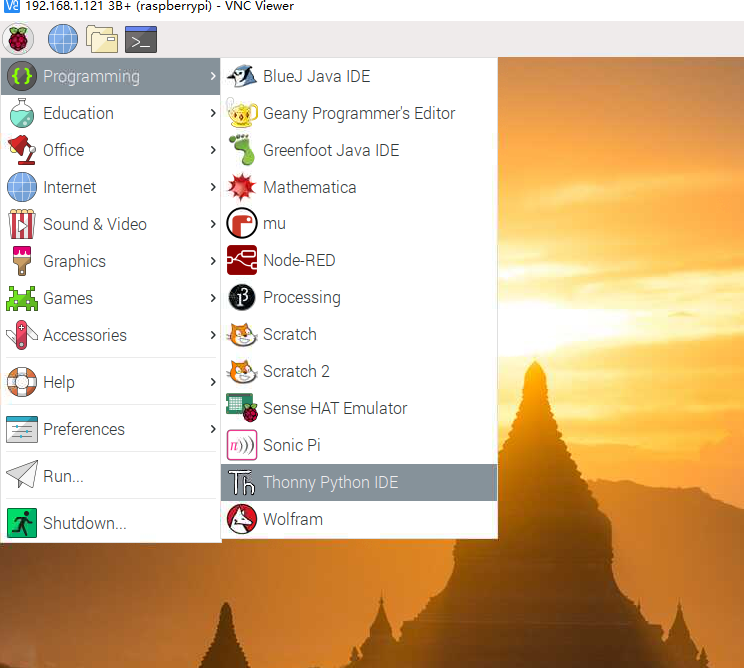Click the VNC Viewer title bar logo
This screenshot has height=668, width=744.
(x=12, y=6)
